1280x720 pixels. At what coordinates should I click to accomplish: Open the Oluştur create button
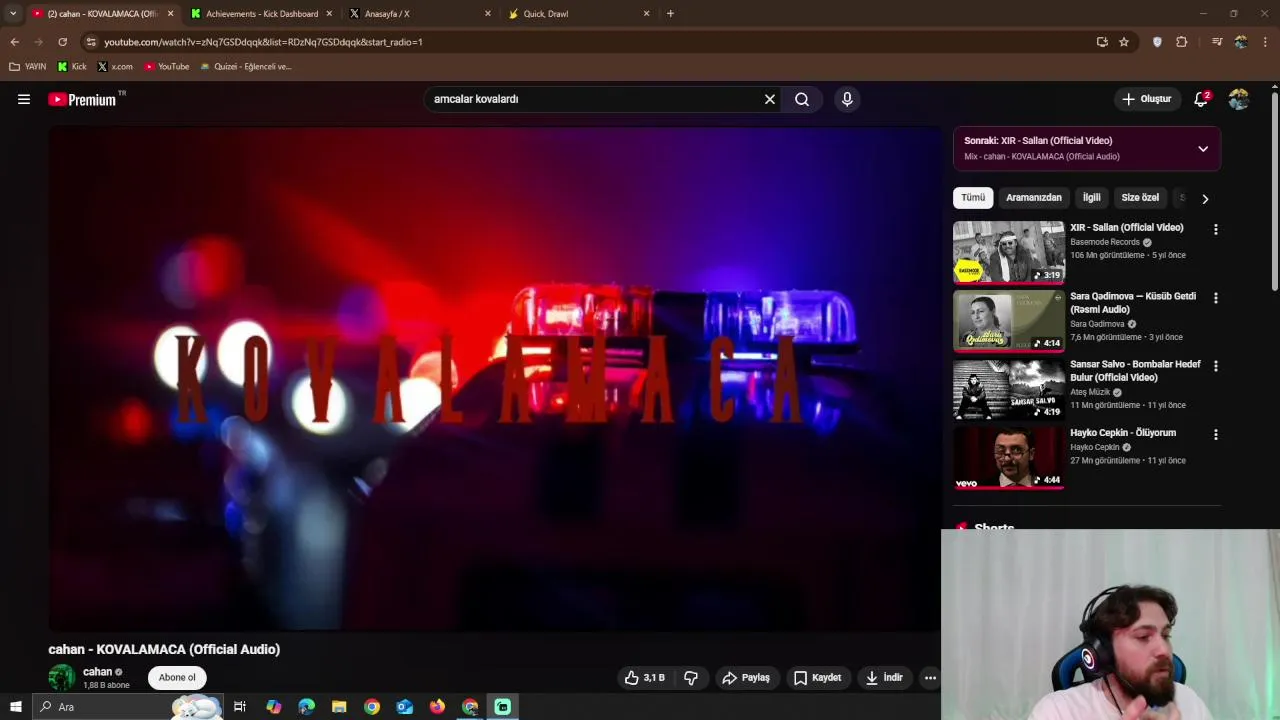tap(1146, 99)
